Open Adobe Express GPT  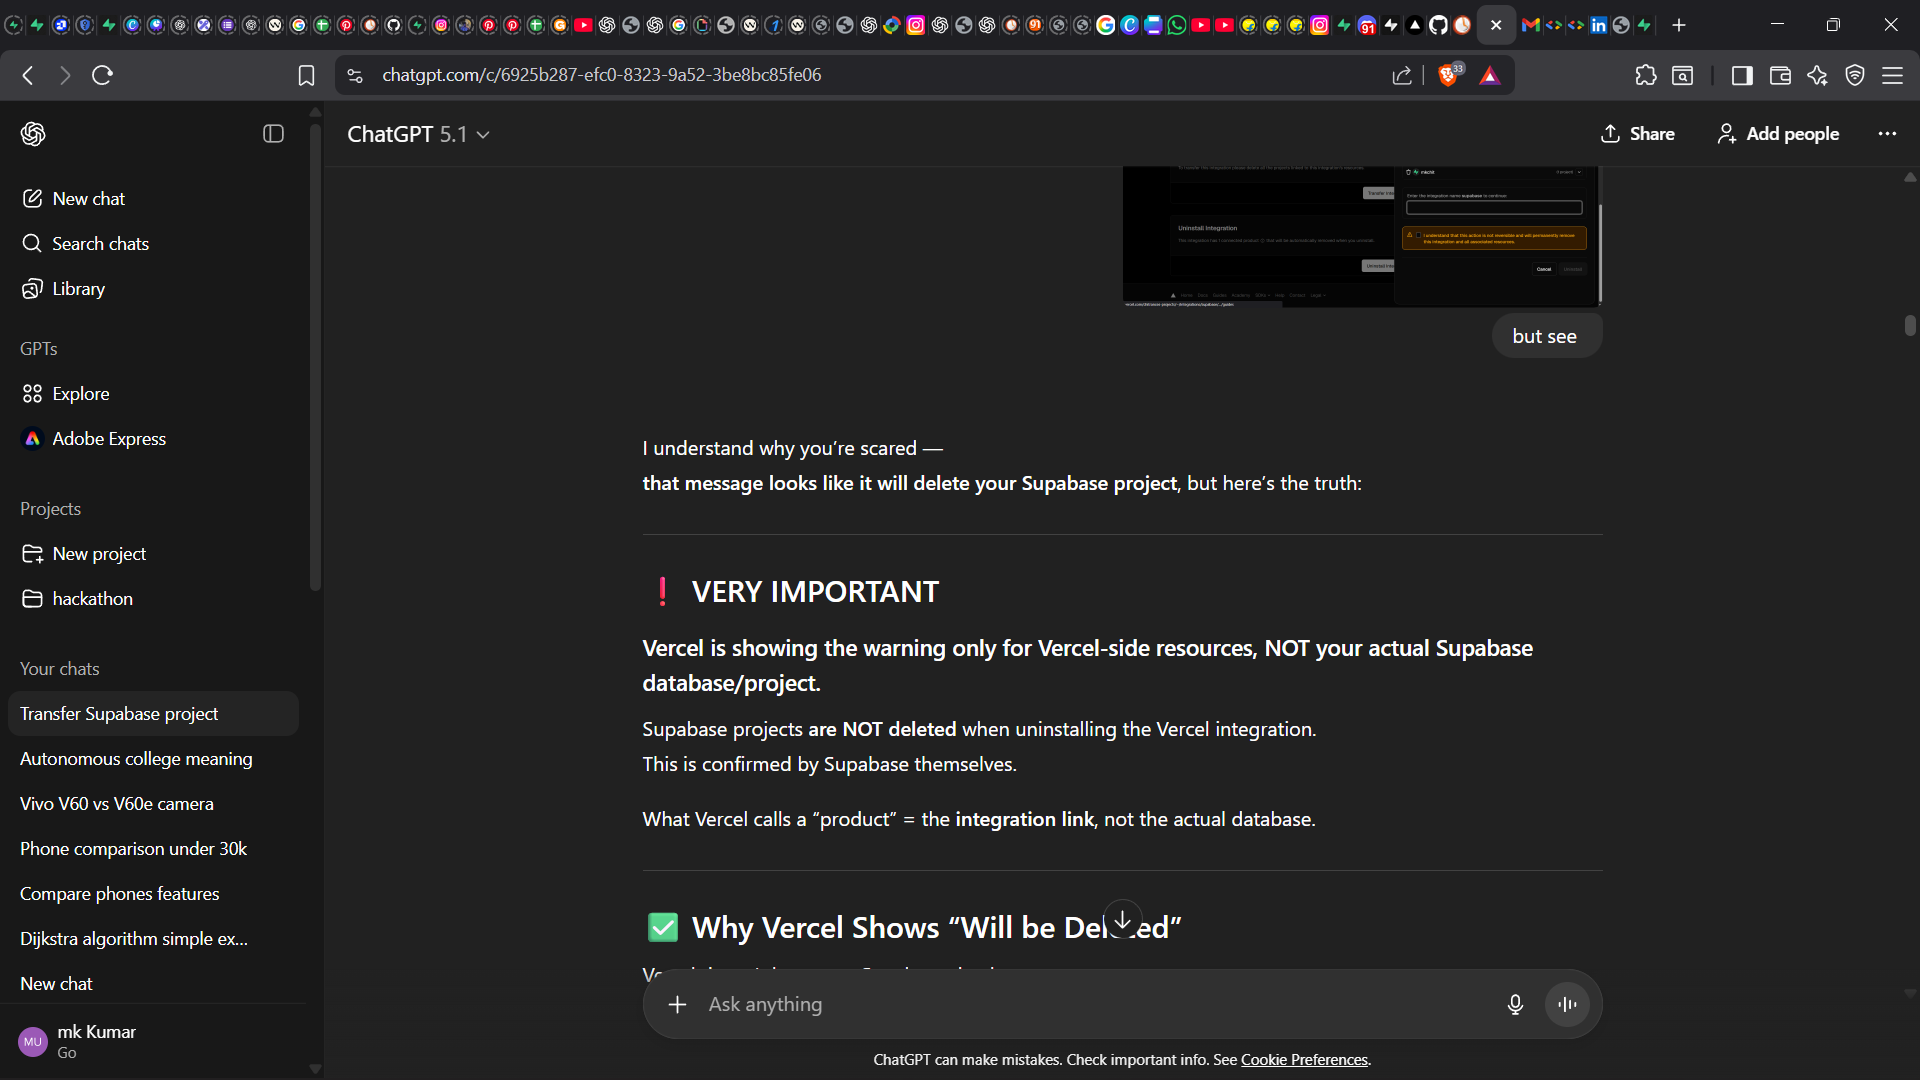click(108, 438)
